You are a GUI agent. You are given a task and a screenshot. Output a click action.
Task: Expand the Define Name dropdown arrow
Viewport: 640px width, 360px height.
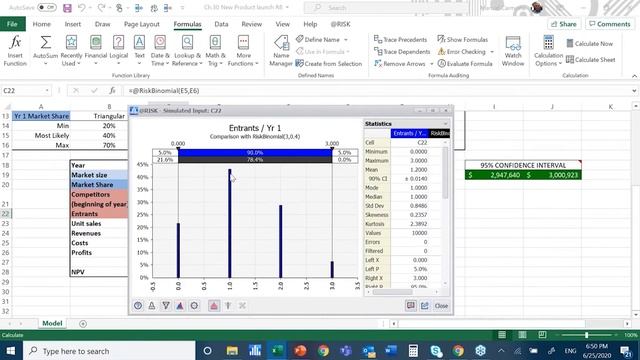tap(346, 40)
